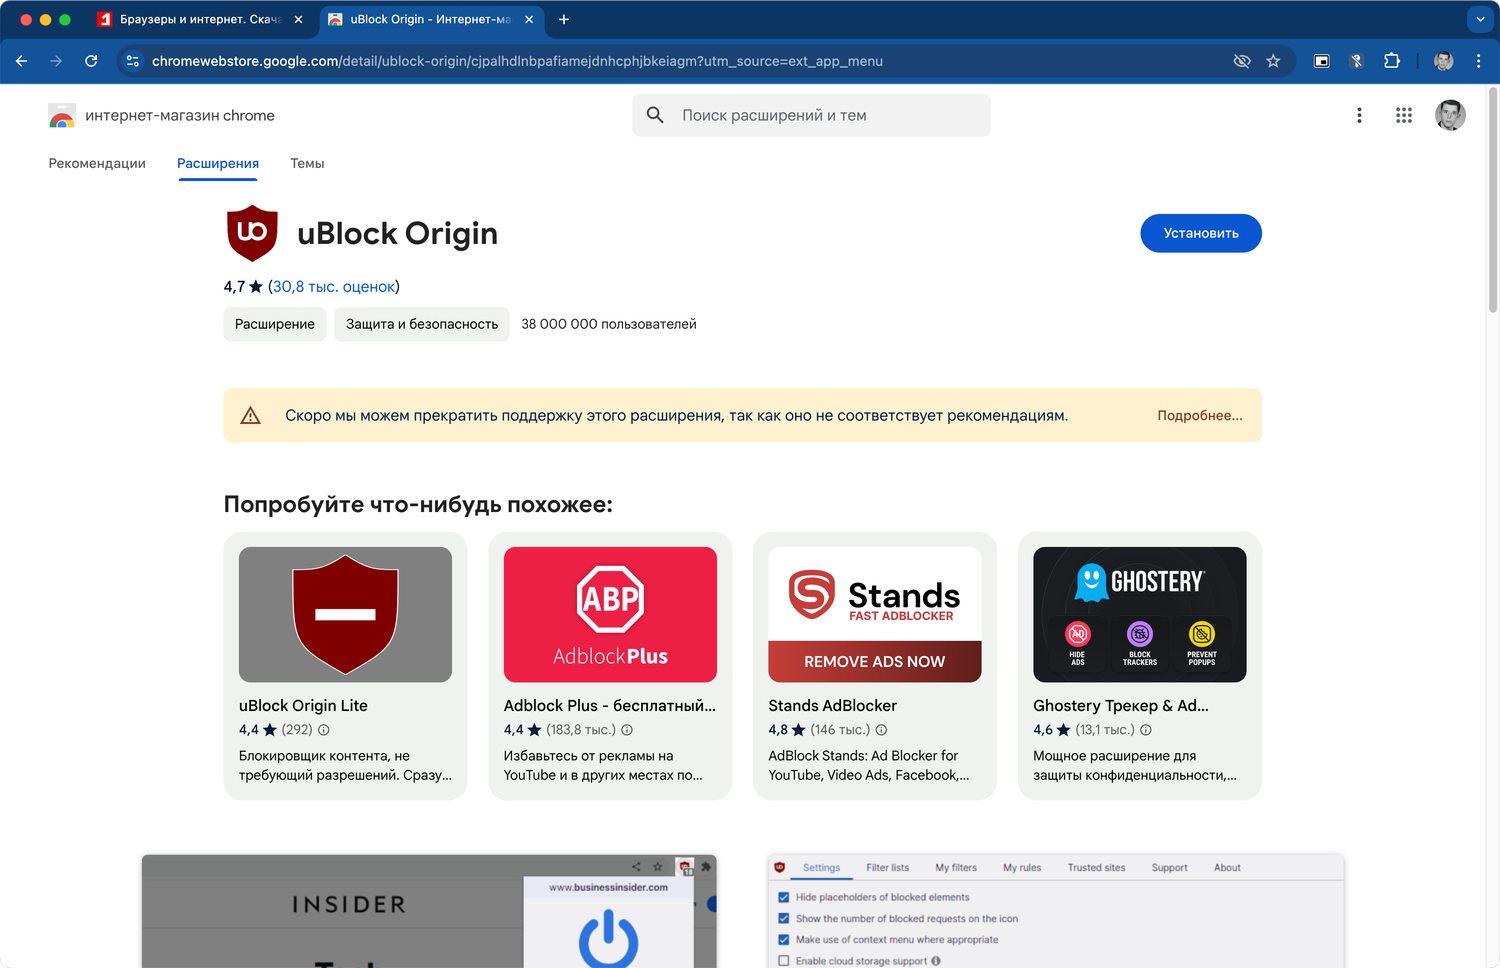Click the magnifier icon in store search

(655, 115)
